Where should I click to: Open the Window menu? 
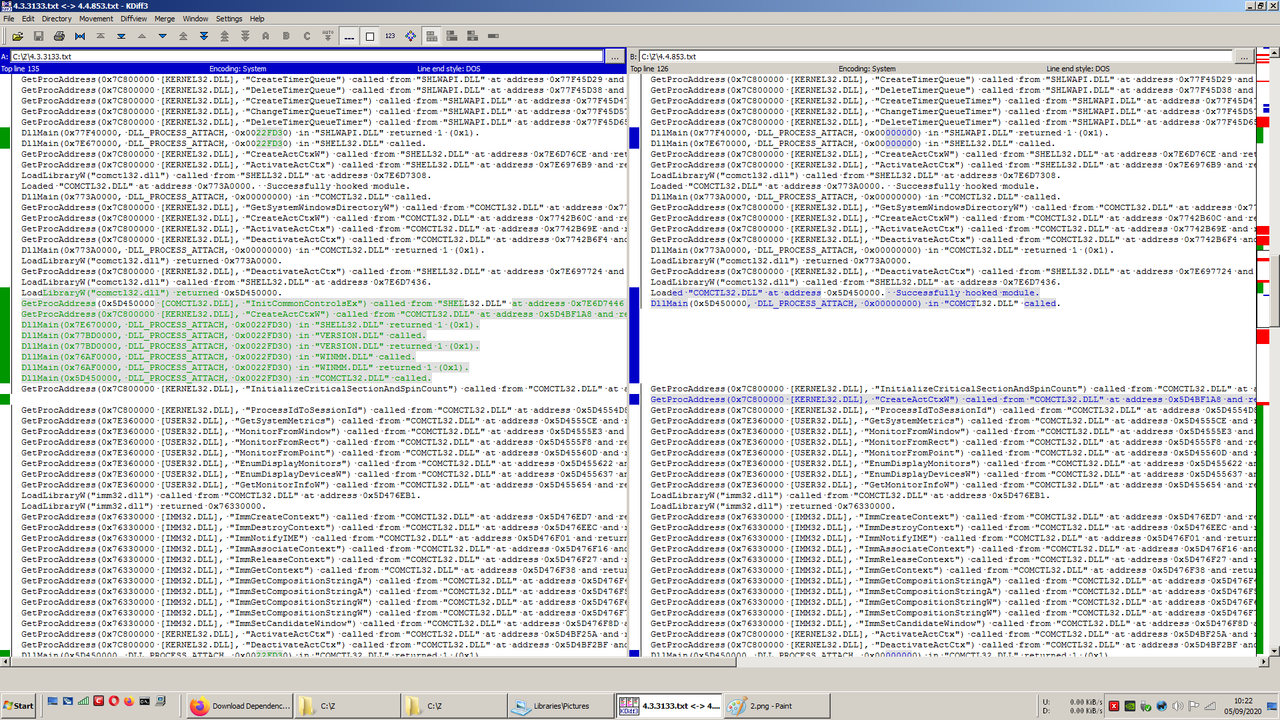[196, 18]
